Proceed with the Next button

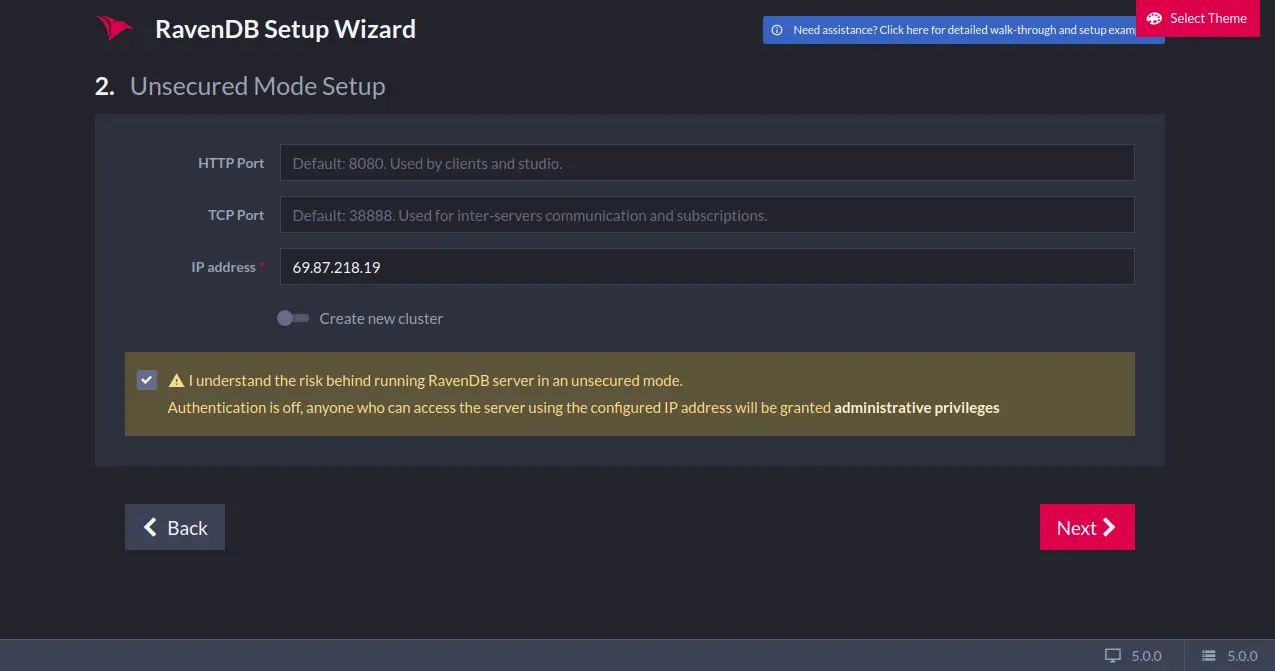(x=1087, y=527)
